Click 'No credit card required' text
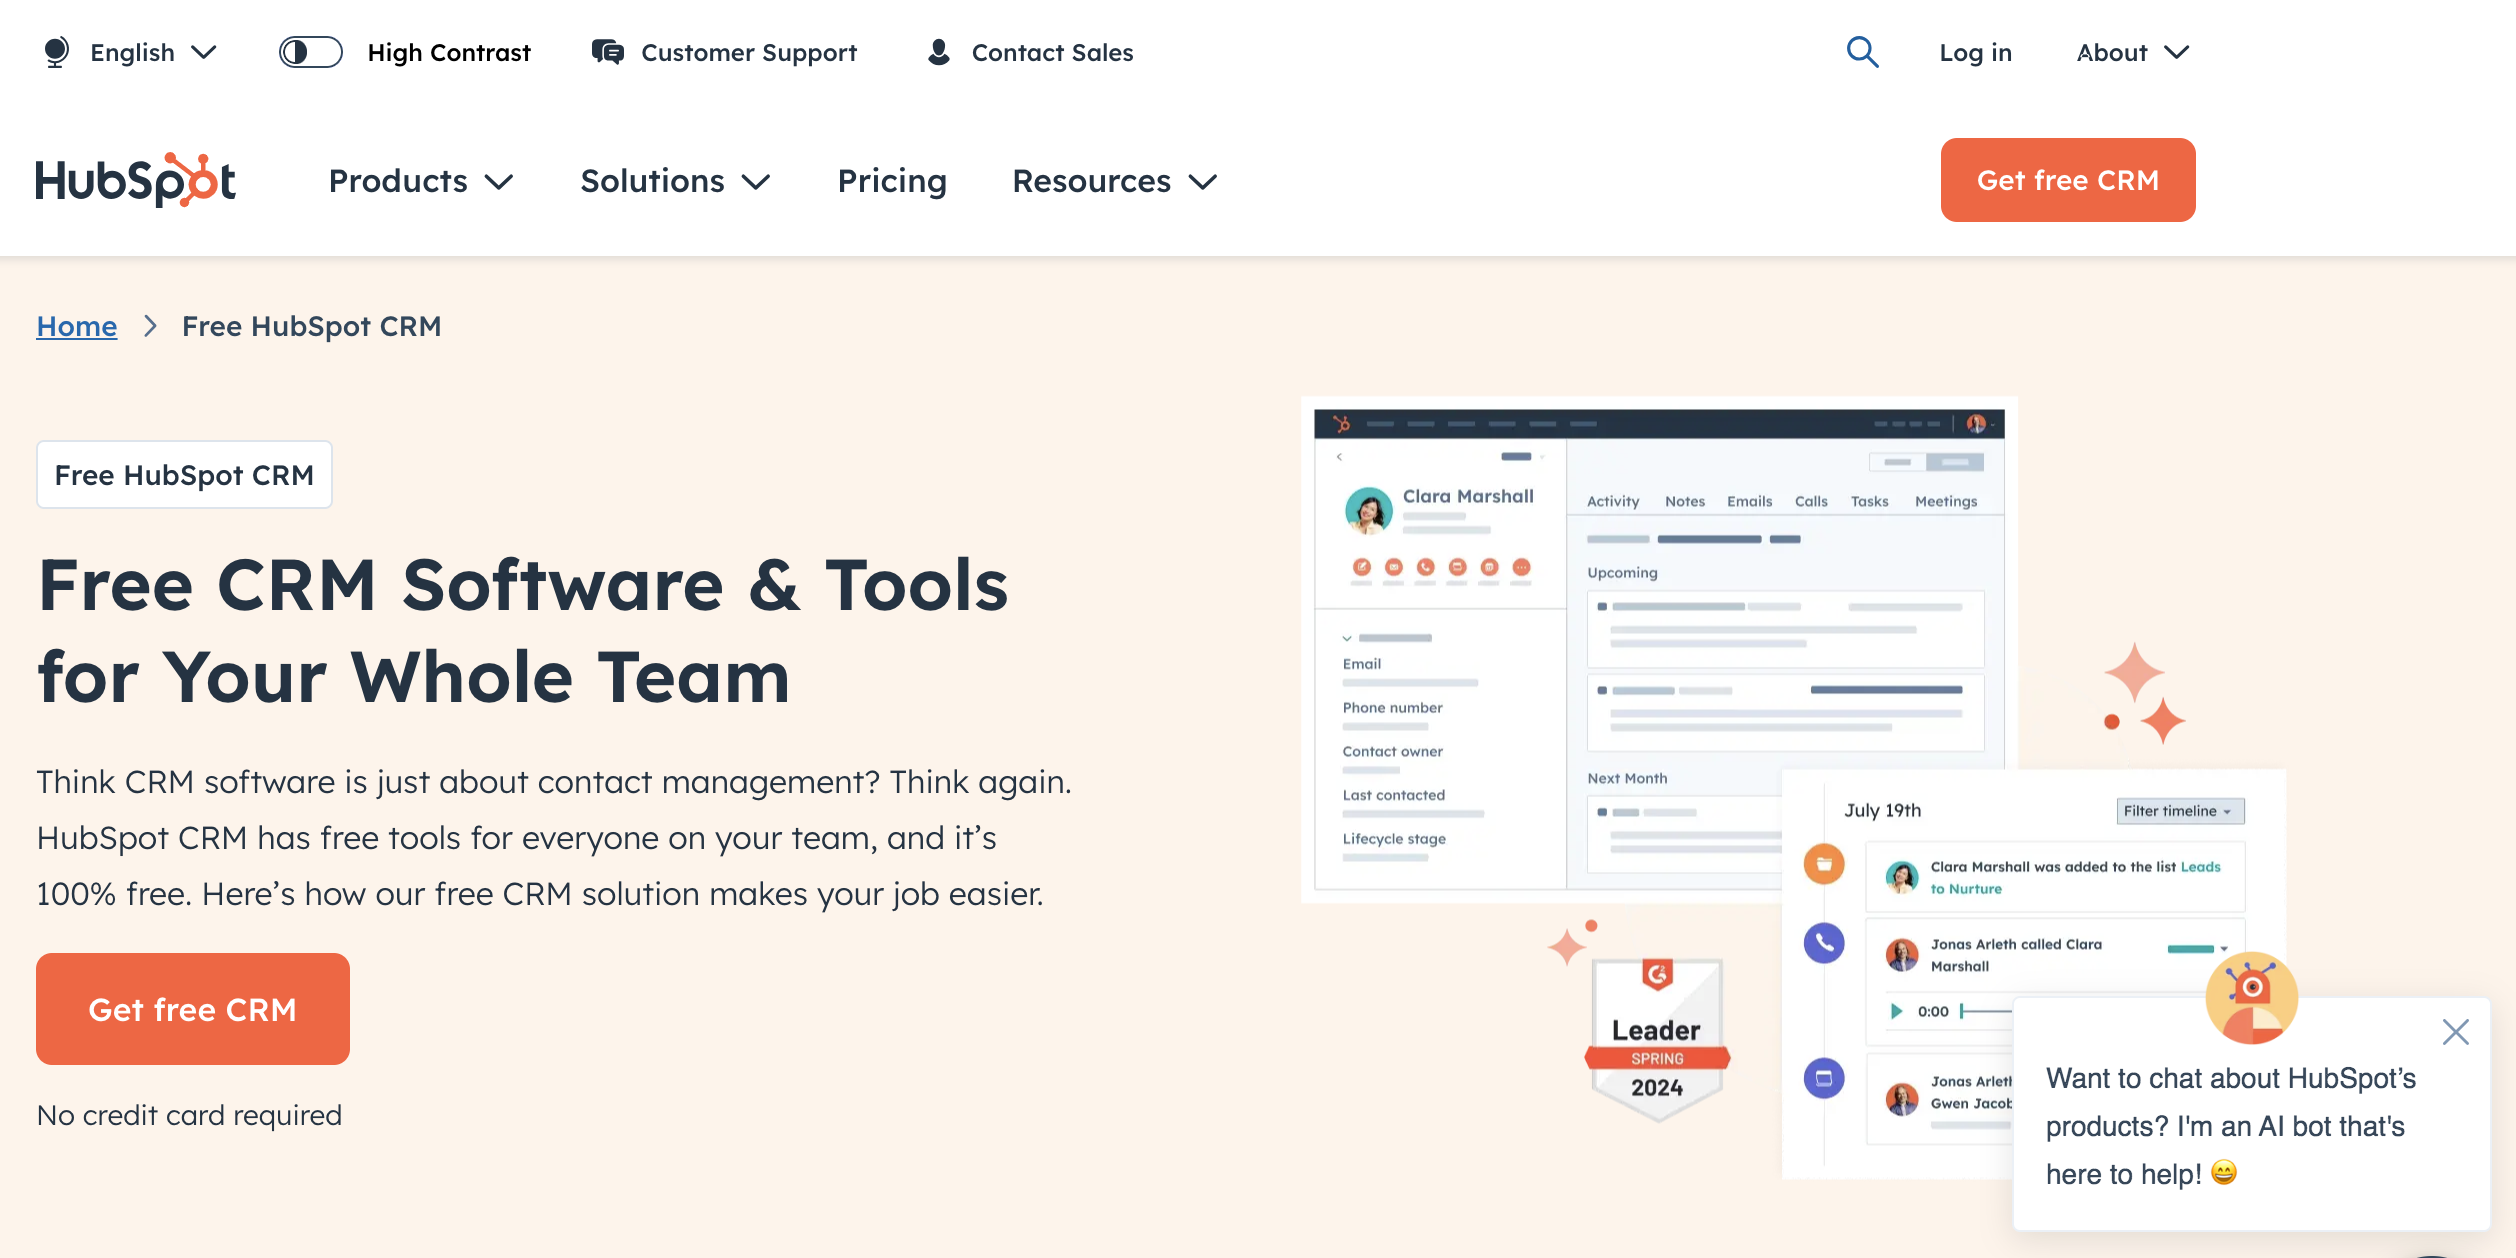The height and width of the screenshot is (1258, 2516). (189, 1115)
